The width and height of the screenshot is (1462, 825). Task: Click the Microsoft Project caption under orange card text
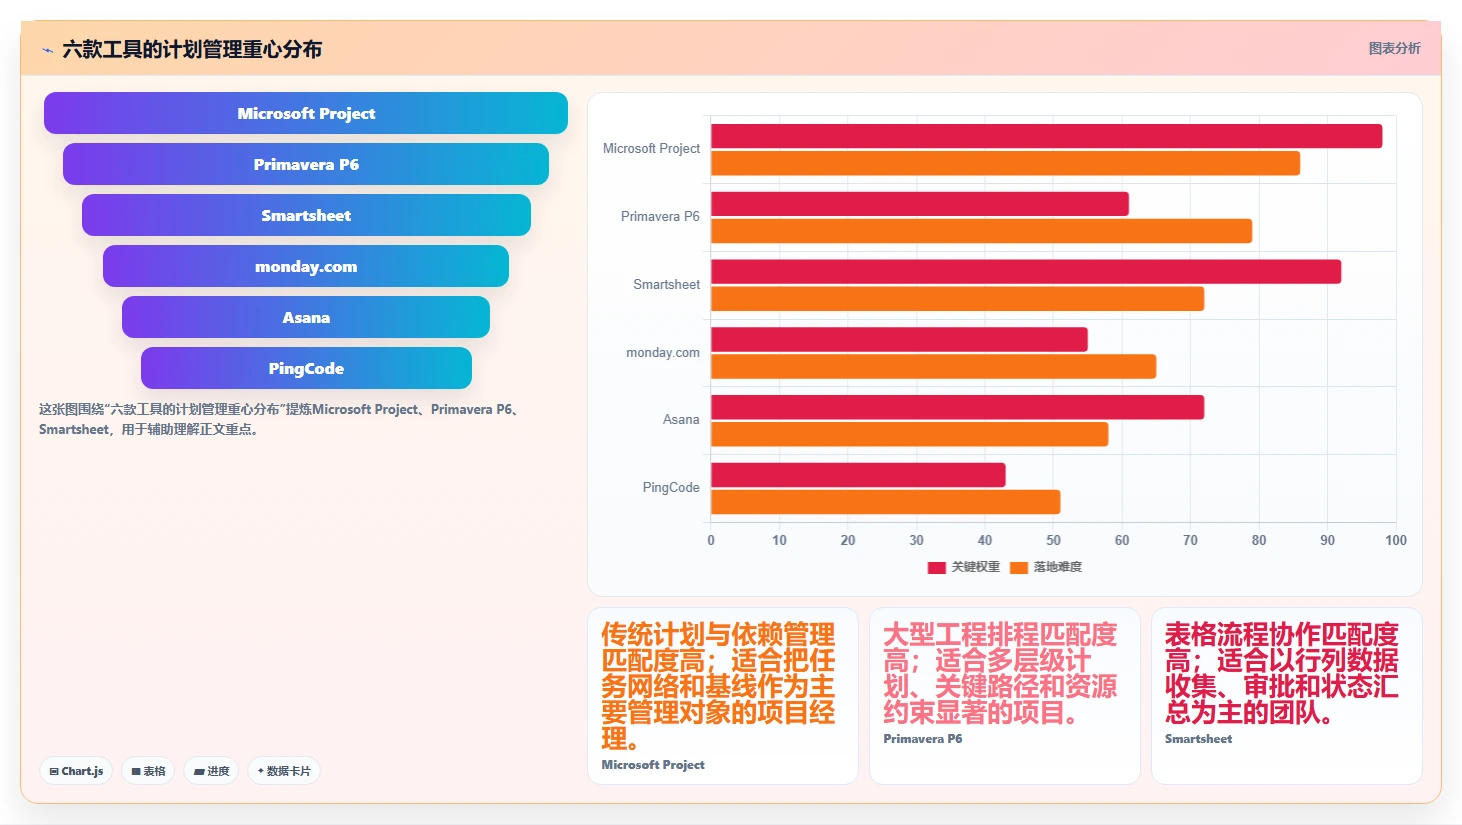(653, 765)
